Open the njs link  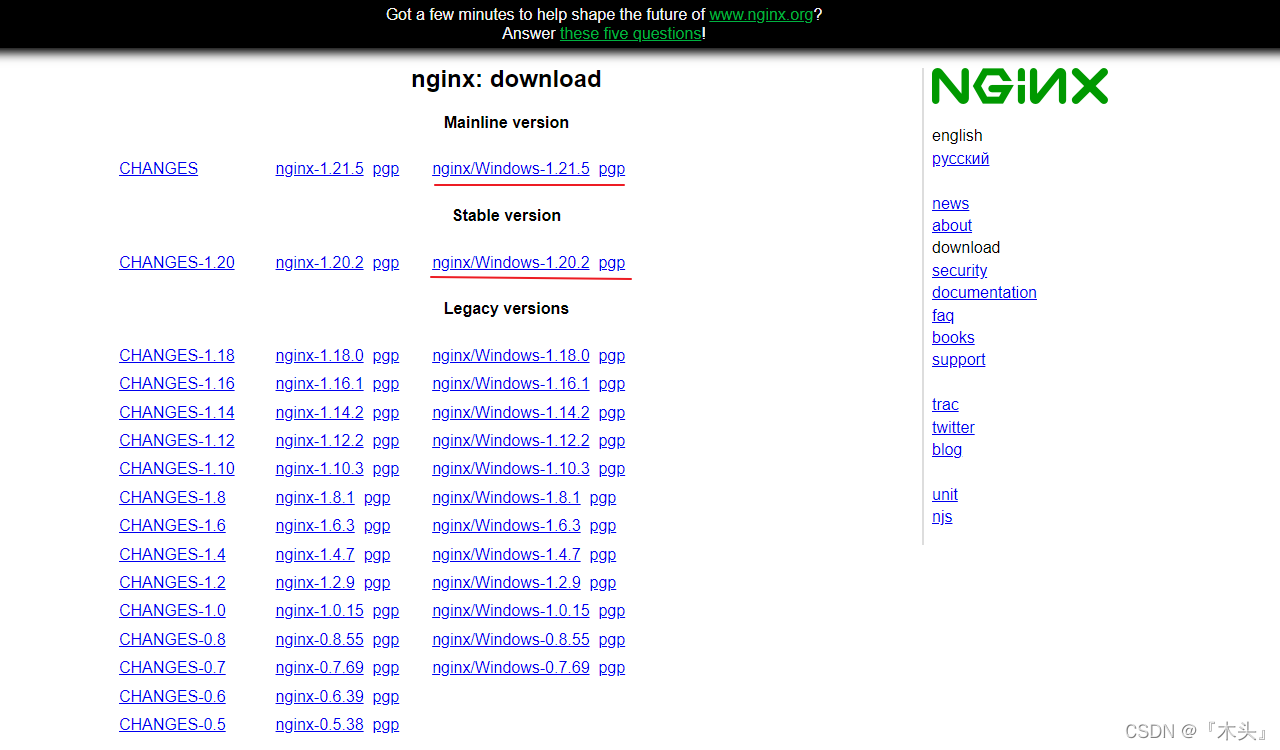point(942,516)
